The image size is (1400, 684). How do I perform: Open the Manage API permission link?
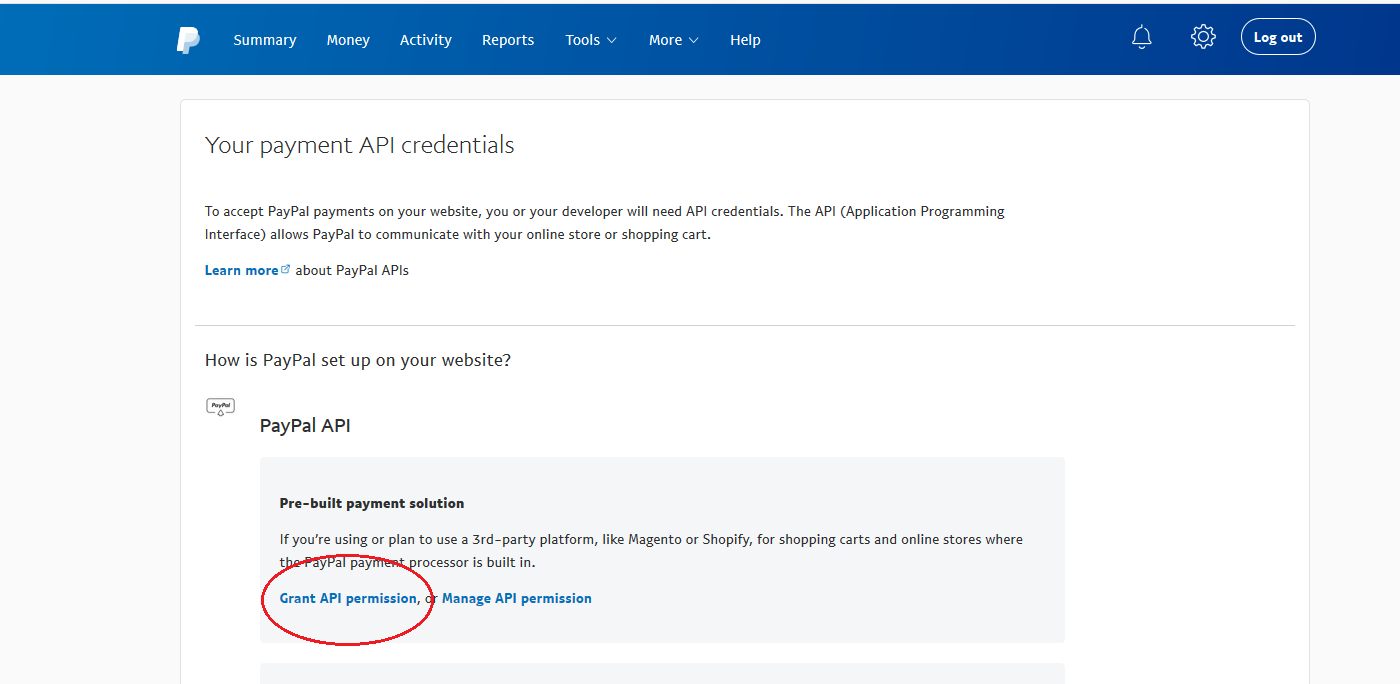tap(517, 598)
